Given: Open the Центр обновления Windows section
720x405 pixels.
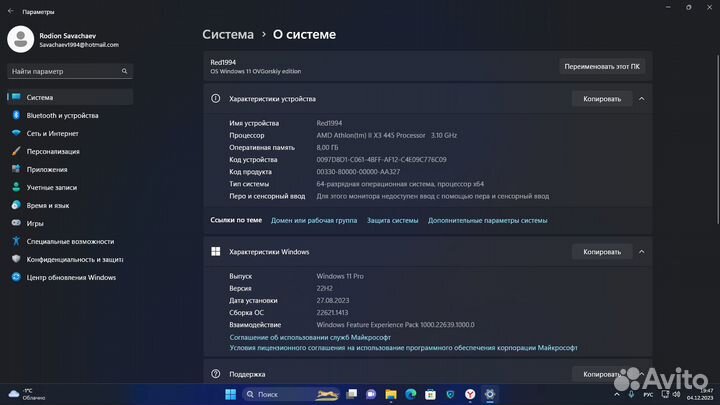Looking at the screenshot, I should pyautogui.click(x=70, y=277).
